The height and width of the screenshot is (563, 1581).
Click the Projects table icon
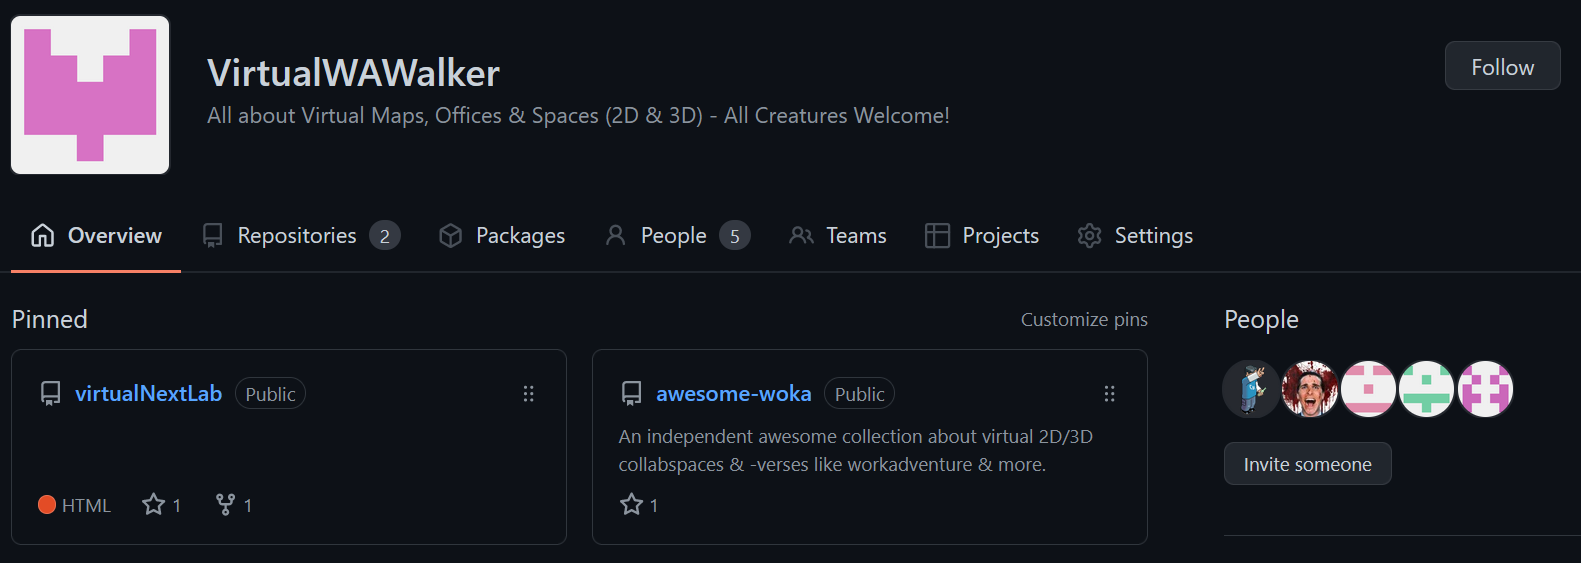(x=937, y=236)
